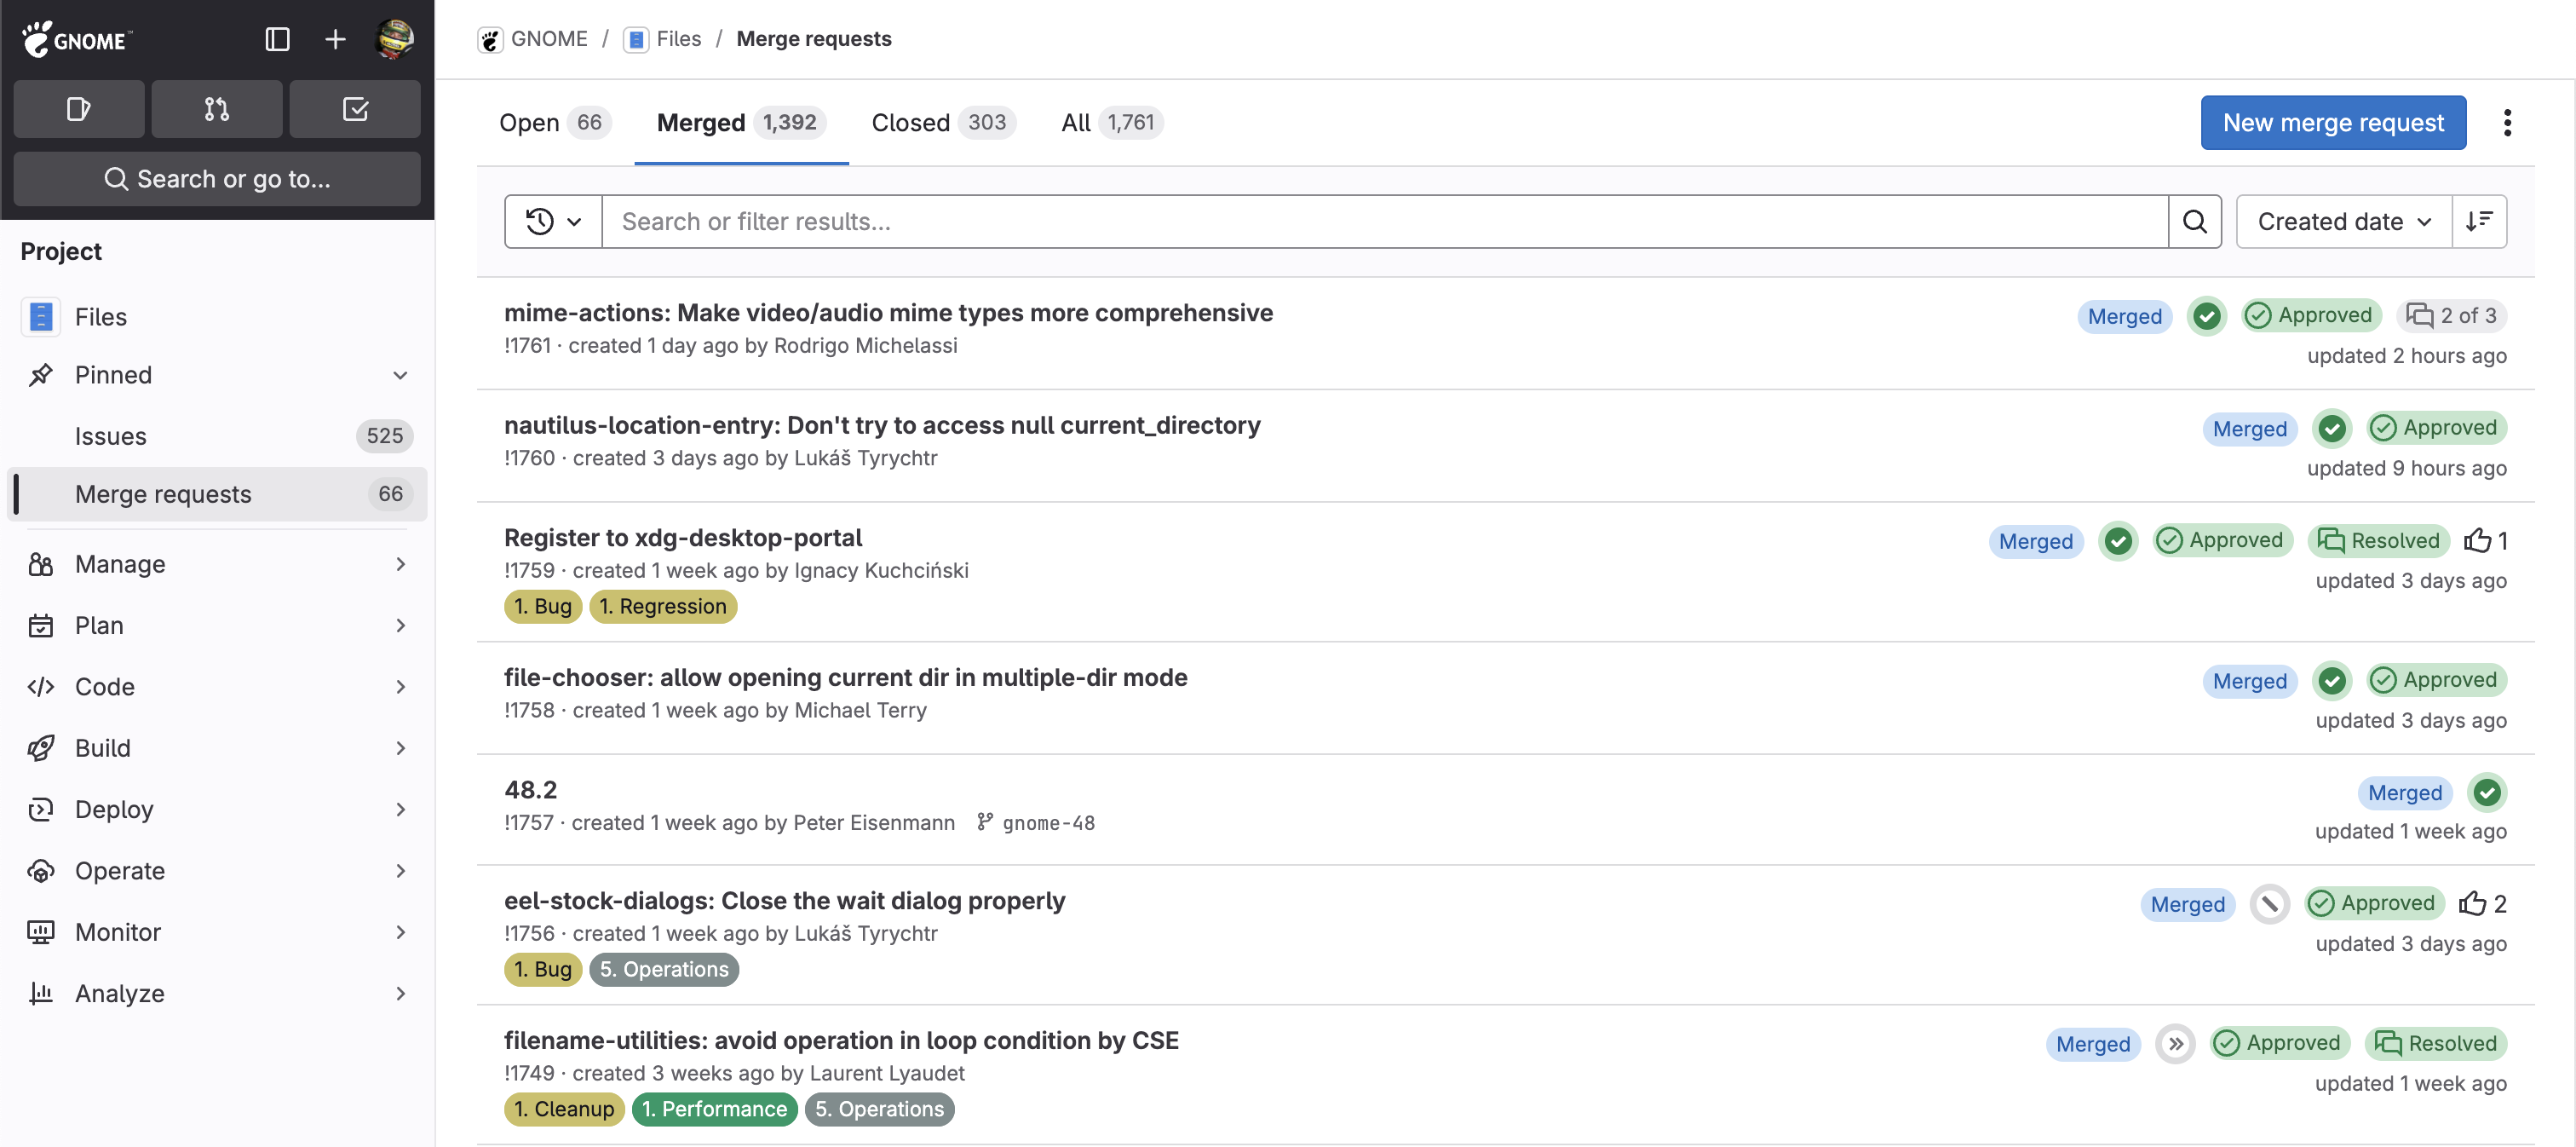Click Search or go to button
2576x1147 pixels.
pos(217,179)
